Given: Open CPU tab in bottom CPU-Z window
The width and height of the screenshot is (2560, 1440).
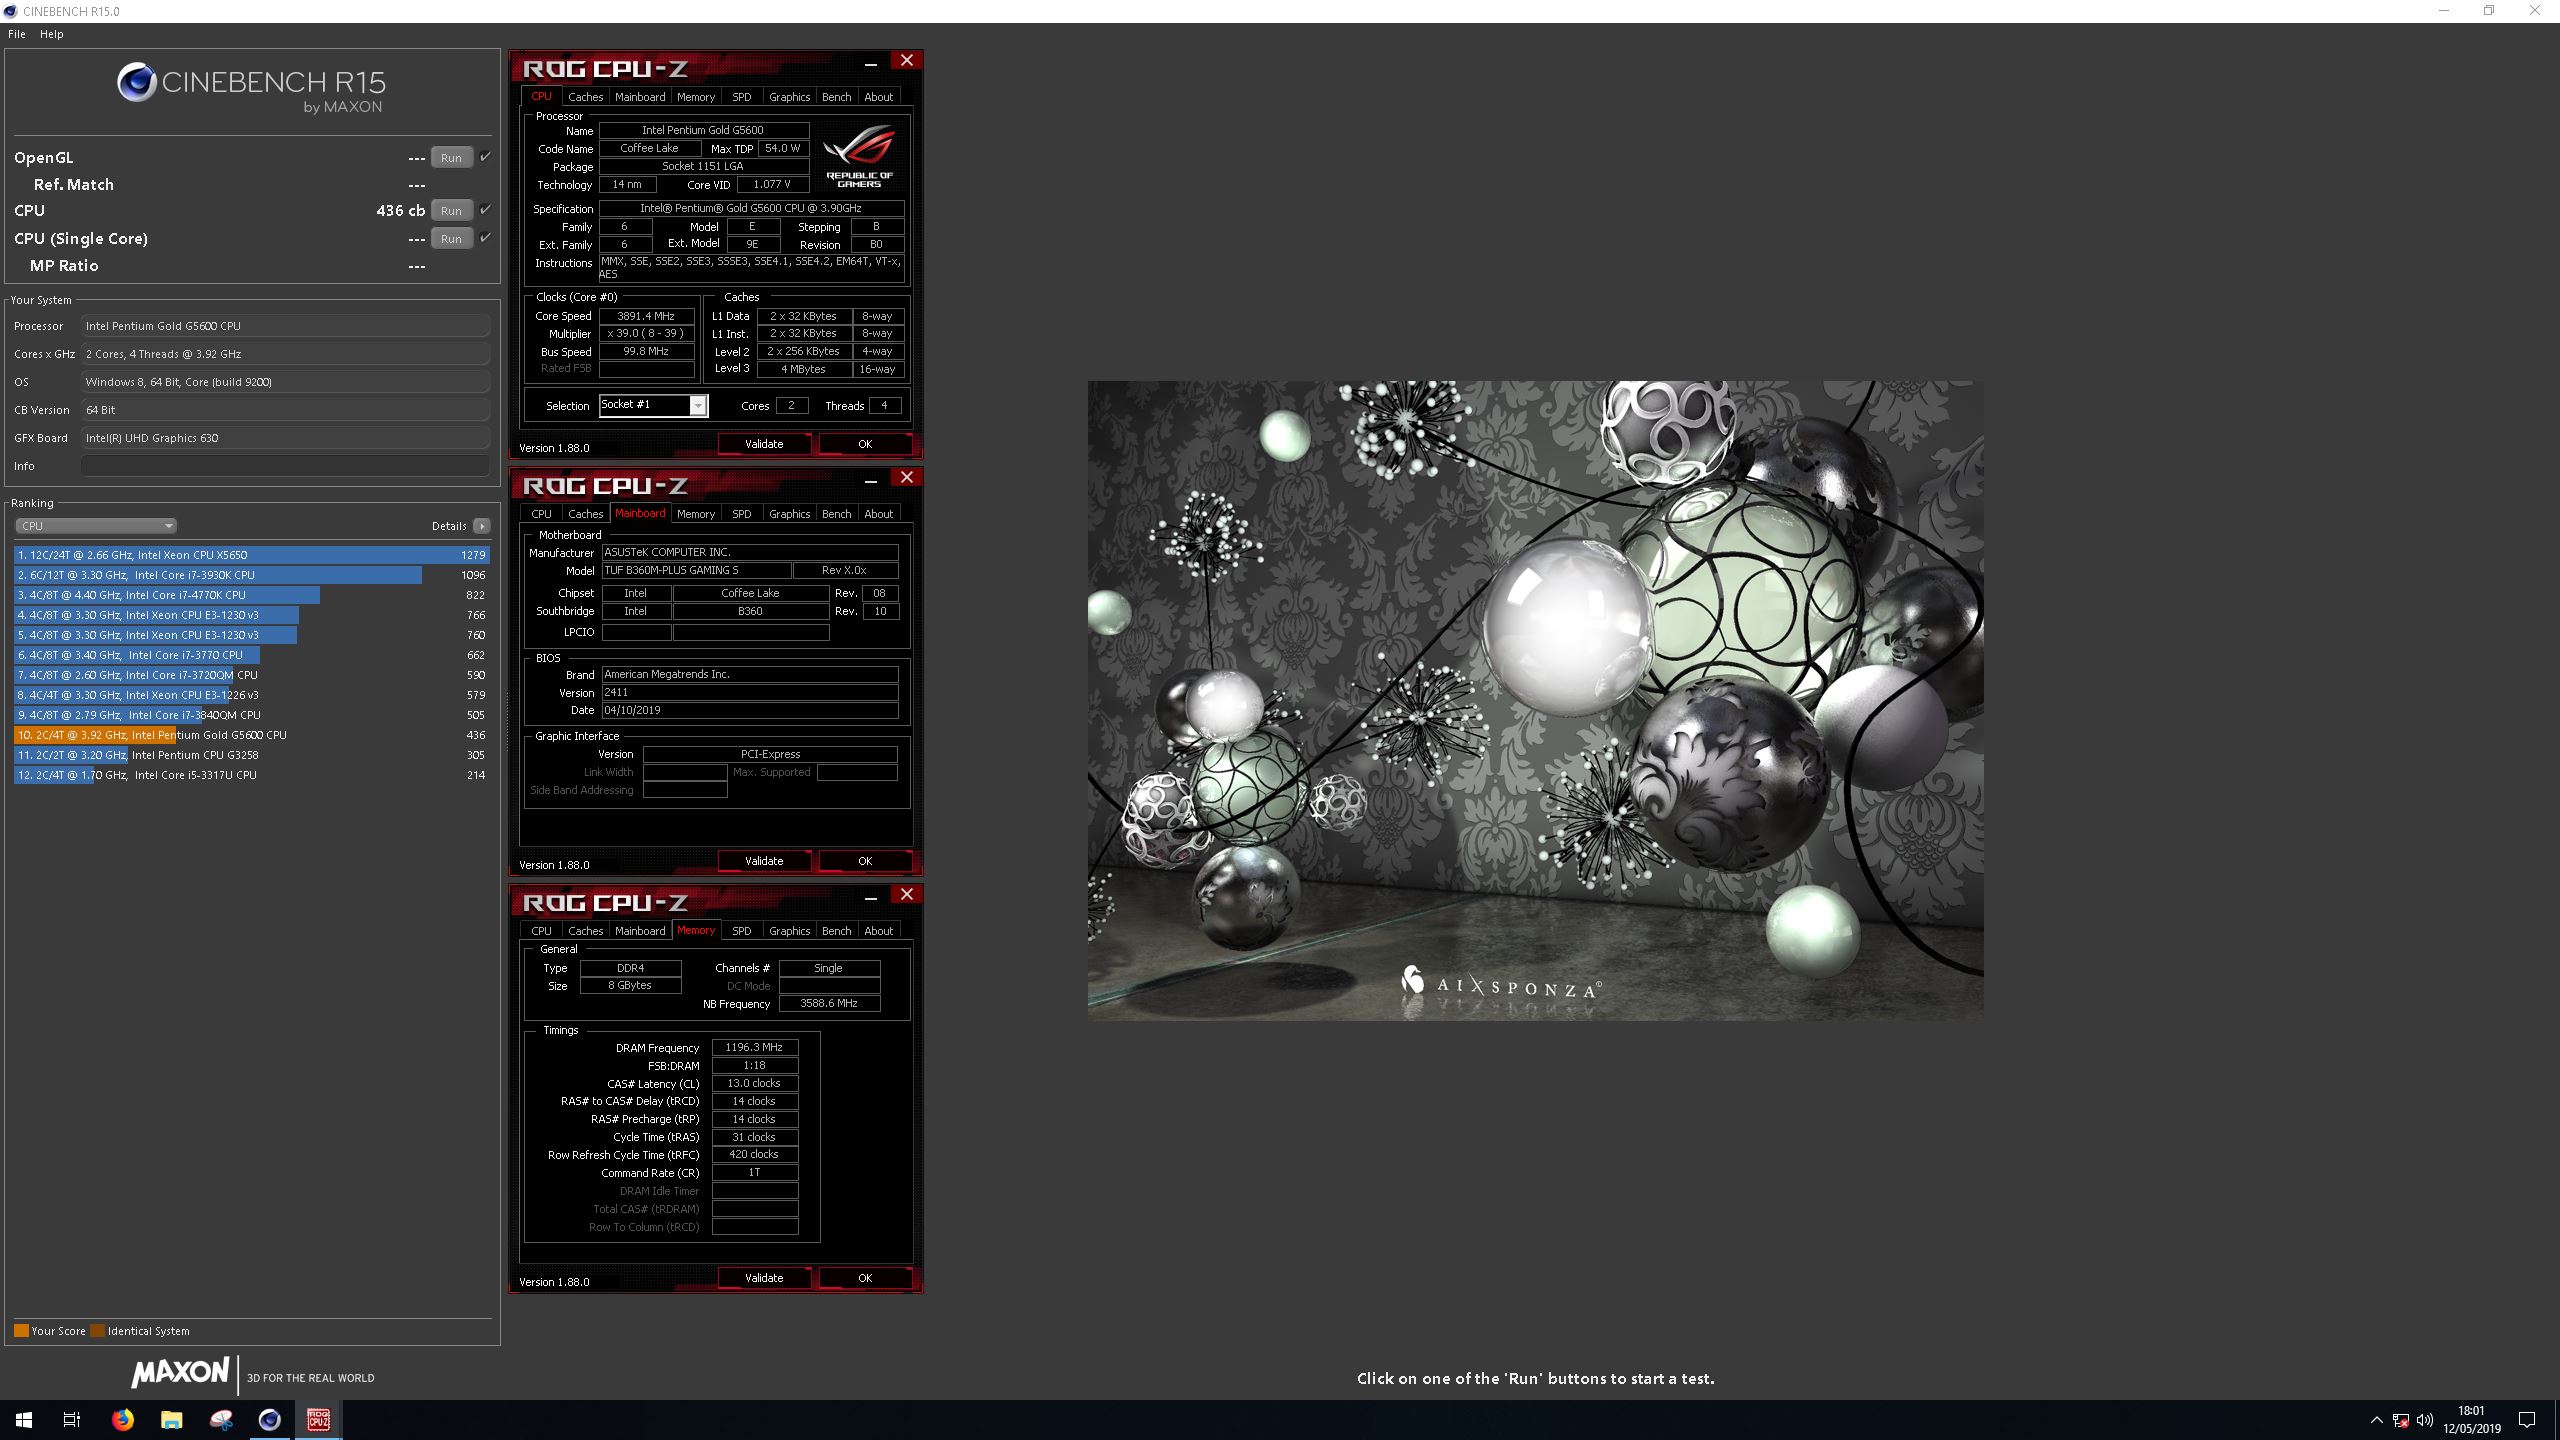Looking at the screenshot, I should 541,931.
